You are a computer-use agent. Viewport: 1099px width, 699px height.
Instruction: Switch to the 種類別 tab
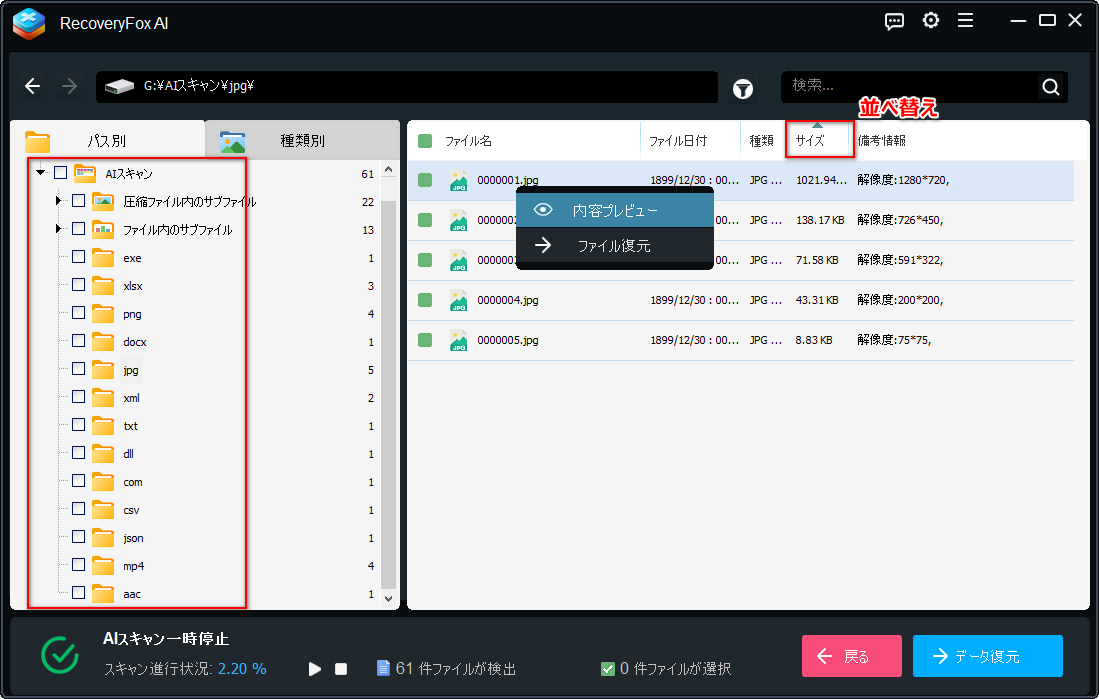[x=302, y=141]
